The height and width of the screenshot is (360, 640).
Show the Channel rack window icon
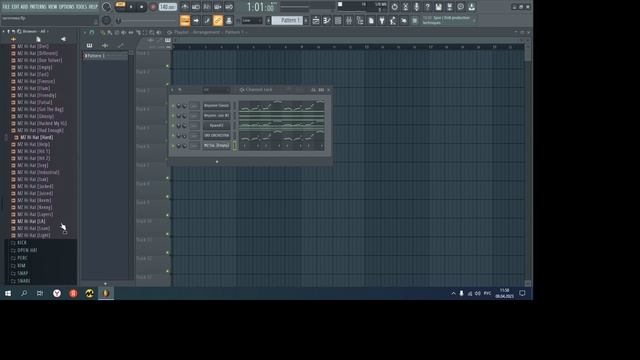pyautogui.click(x=338, y=20)
